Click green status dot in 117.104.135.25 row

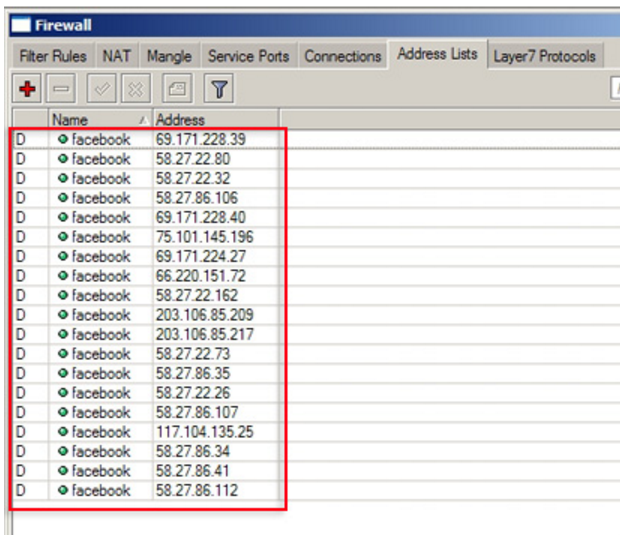pos(62,431)
